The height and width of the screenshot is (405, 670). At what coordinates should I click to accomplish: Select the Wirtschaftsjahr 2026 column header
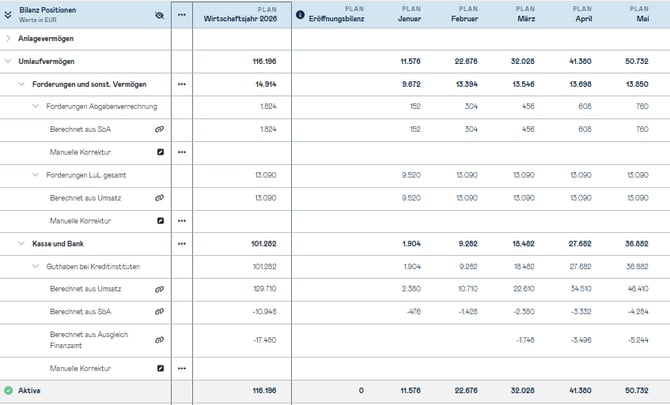coord(247,15)
